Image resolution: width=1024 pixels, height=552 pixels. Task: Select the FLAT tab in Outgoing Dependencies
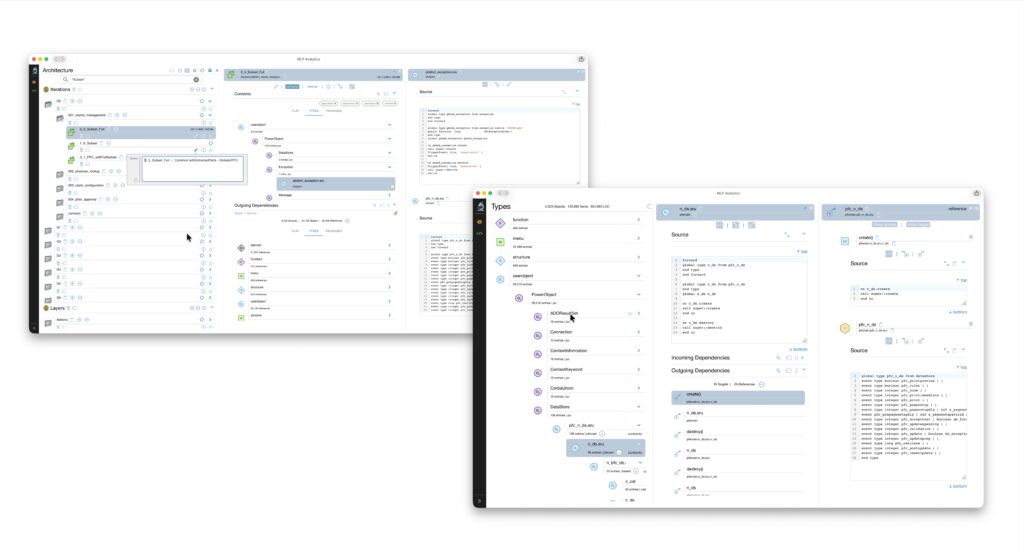tap(295, 230)
